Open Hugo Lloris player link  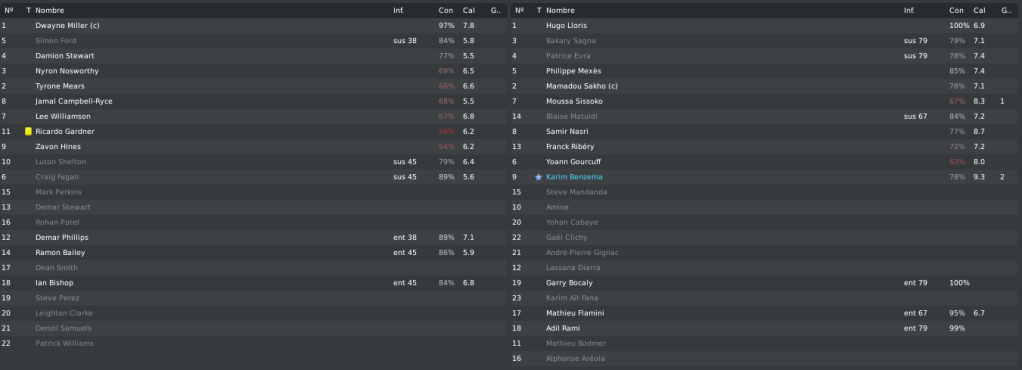click(566, 25)
